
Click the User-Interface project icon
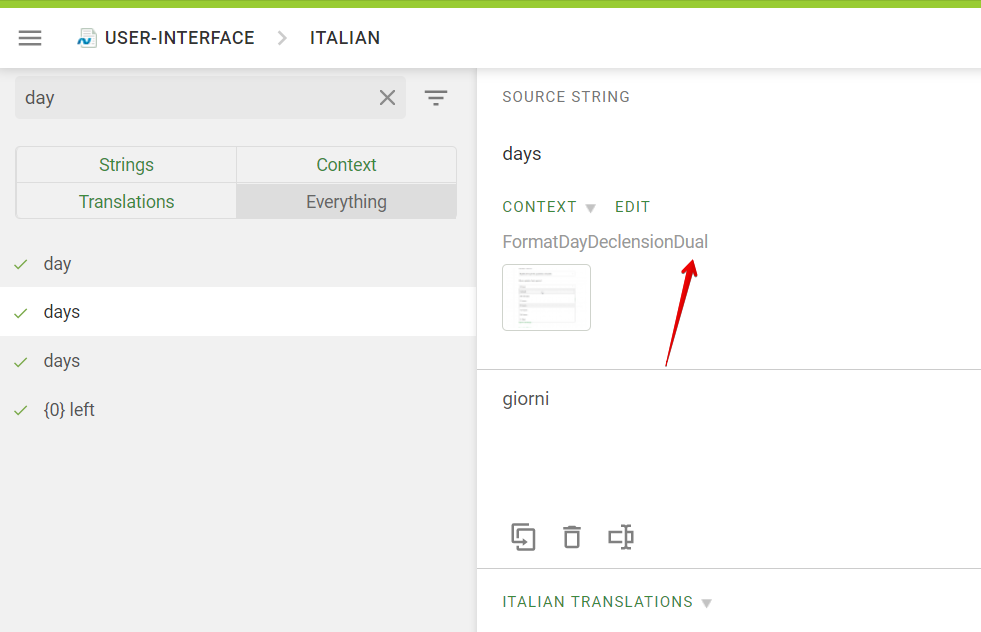[x=86, y=38]
